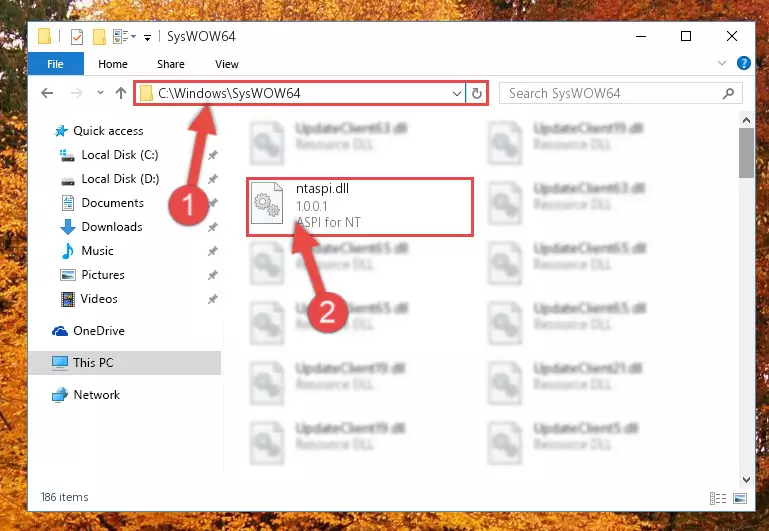Click the address bar path C:\Windows\SysWOW64
Screen dimensions: 769x531
229,93
